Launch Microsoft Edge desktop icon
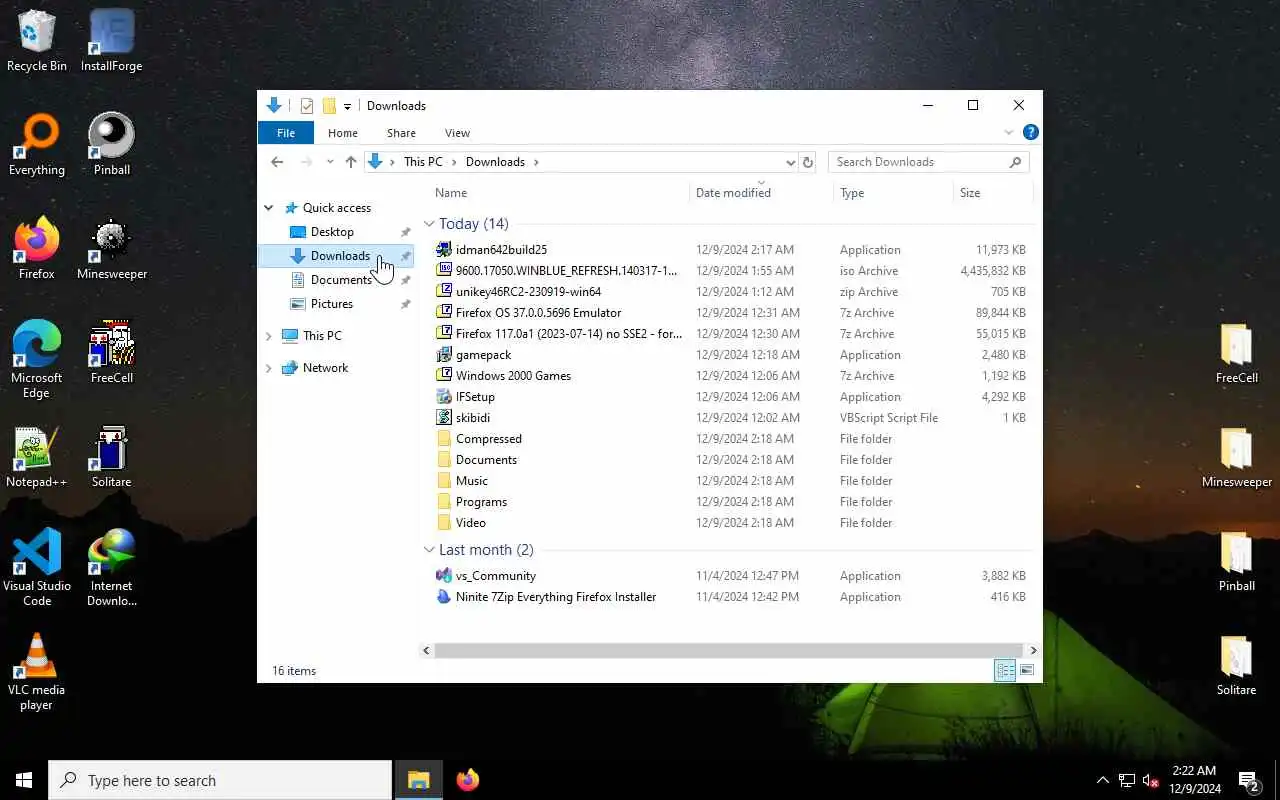This screenshot has height=800, width=1280. (37, 360)
